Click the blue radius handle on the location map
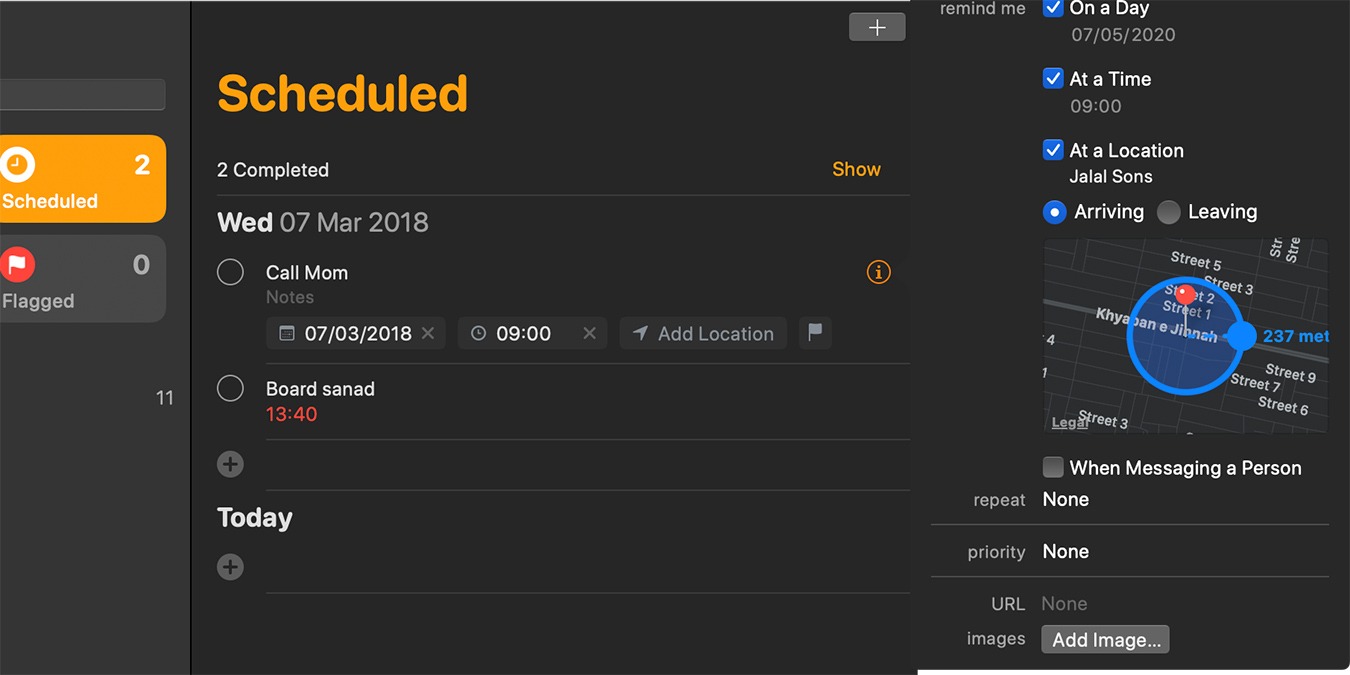The width and height of the screenshot is (1350, 675). click(1240, 337)
